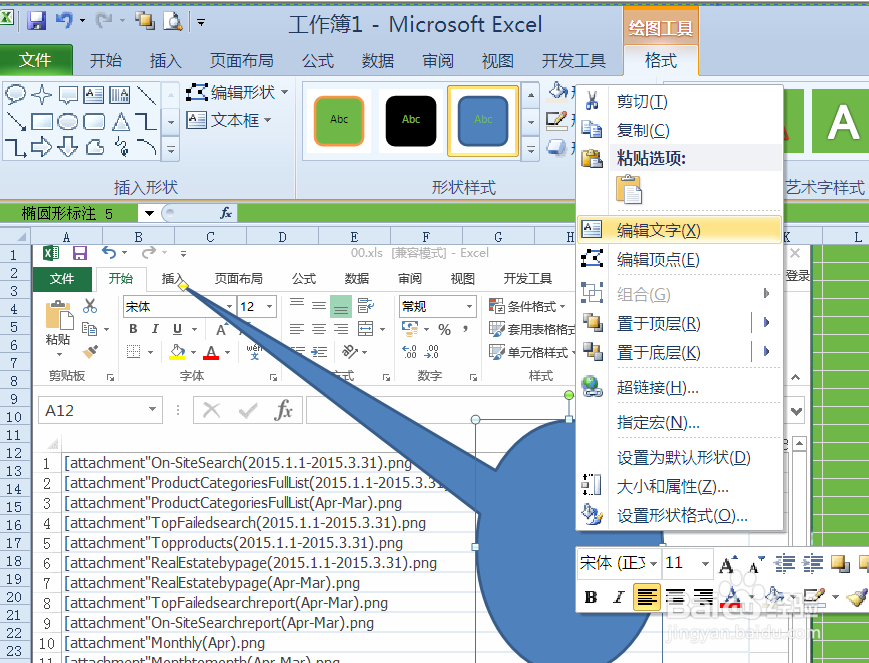
Task: Expand the shape styles gallery more button
Action: 531,150
